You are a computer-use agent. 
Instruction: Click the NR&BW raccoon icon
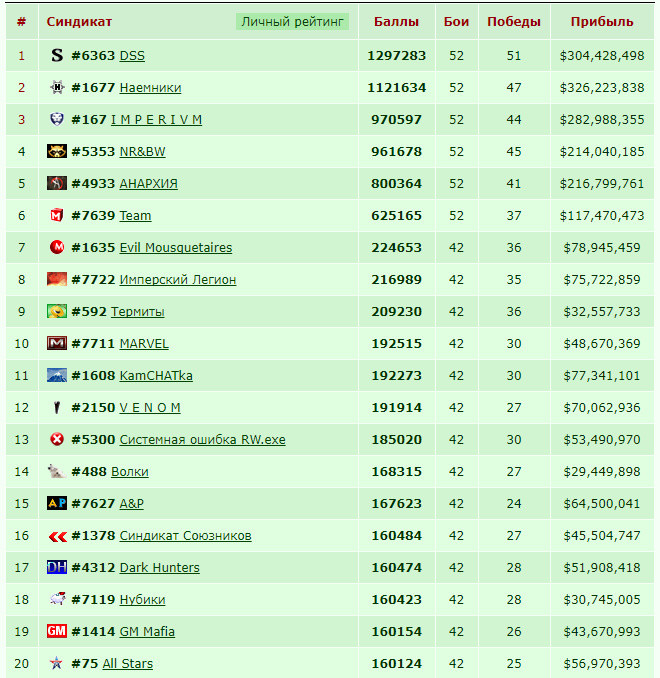click(57, 151)
